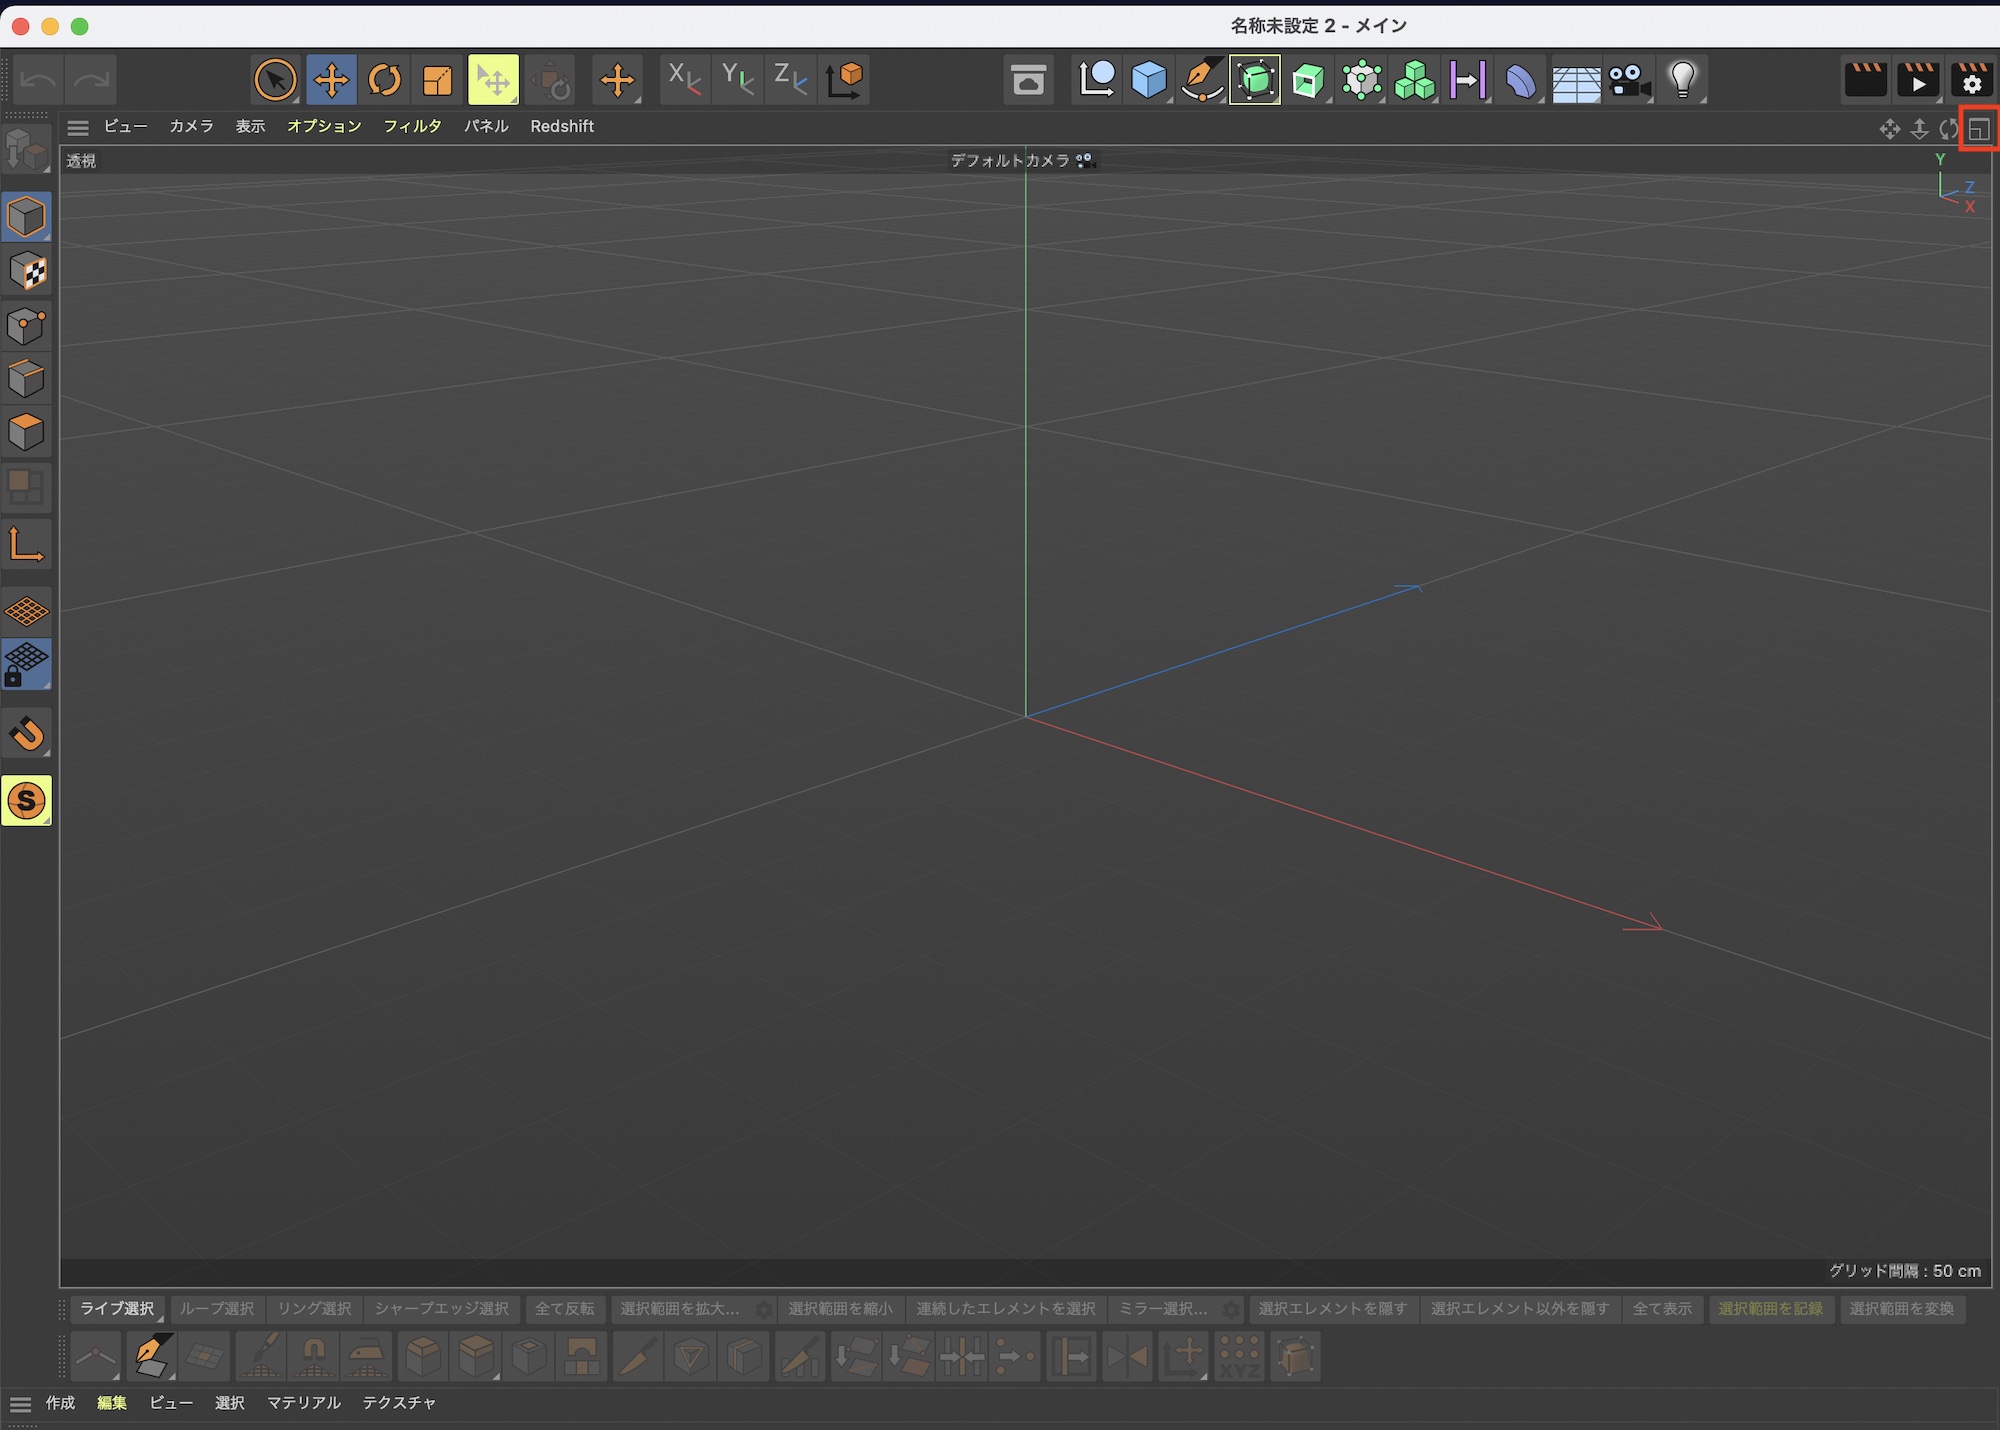Select the Live Selection tool in top toolbar
Screen dimensions: 2000x1430
click(275, 80)
